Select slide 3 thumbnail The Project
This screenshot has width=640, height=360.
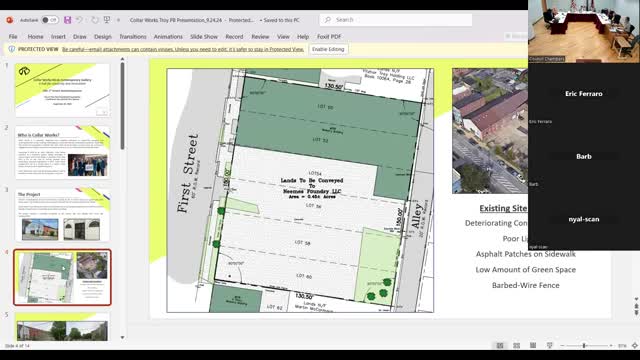(62, 215)
